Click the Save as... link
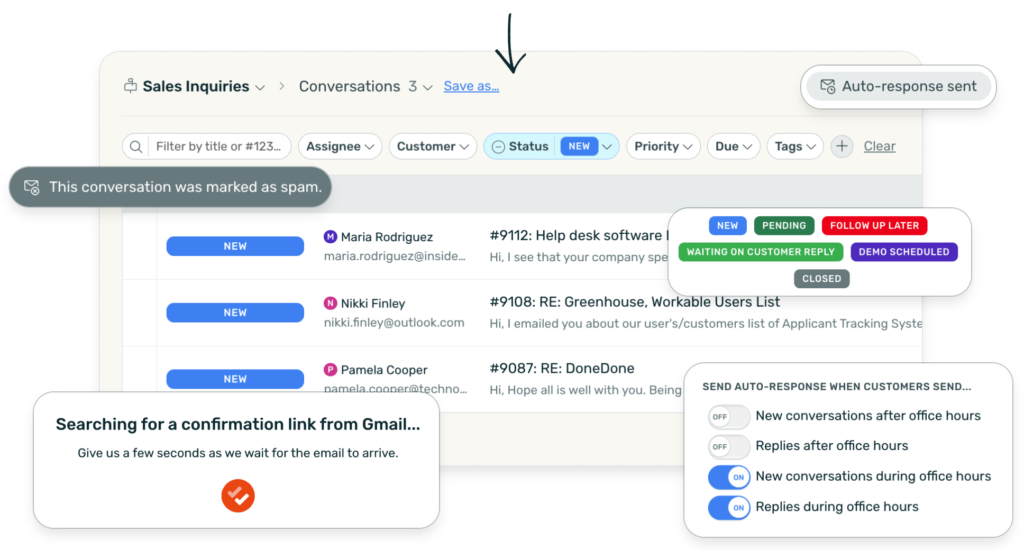This screenshot has width=1024, height=550. click(471, 87)
